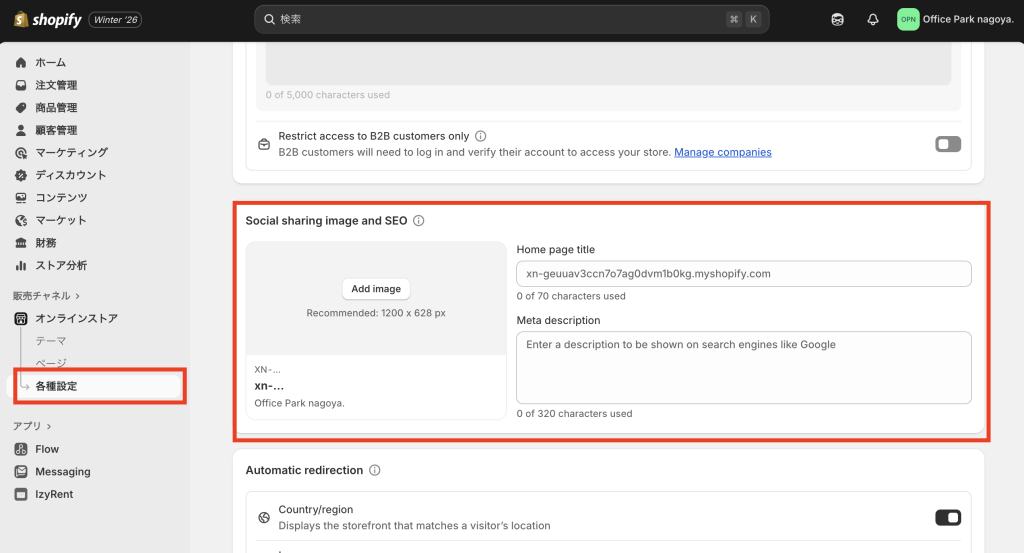Click the info icon beside Social sharing image and SEO
The width and height of the screenshot is (1024, 553).
click(419, 221)
